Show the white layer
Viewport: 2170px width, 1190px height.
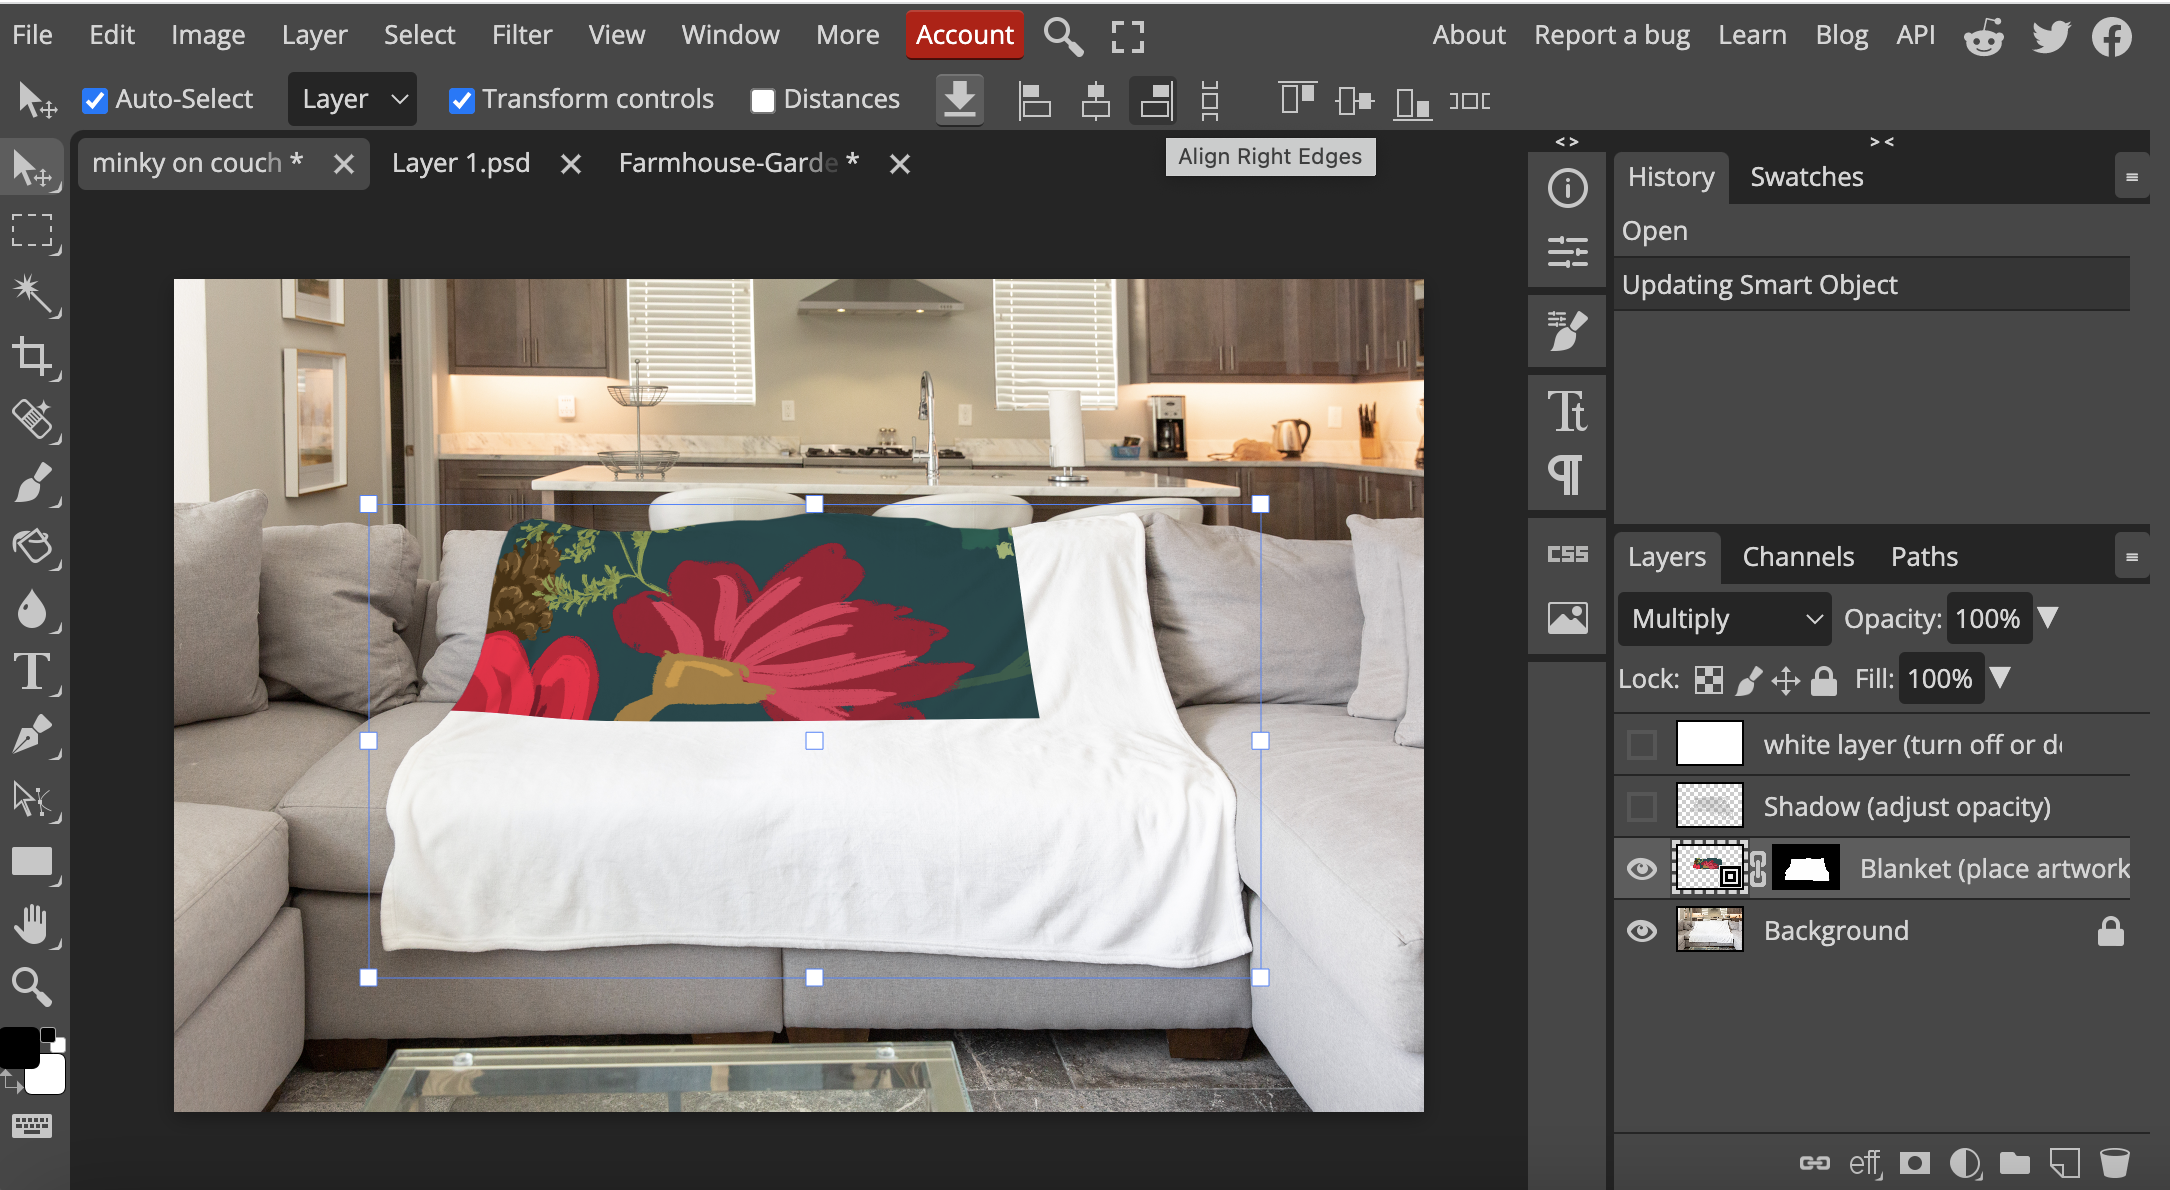[1641, 744]
